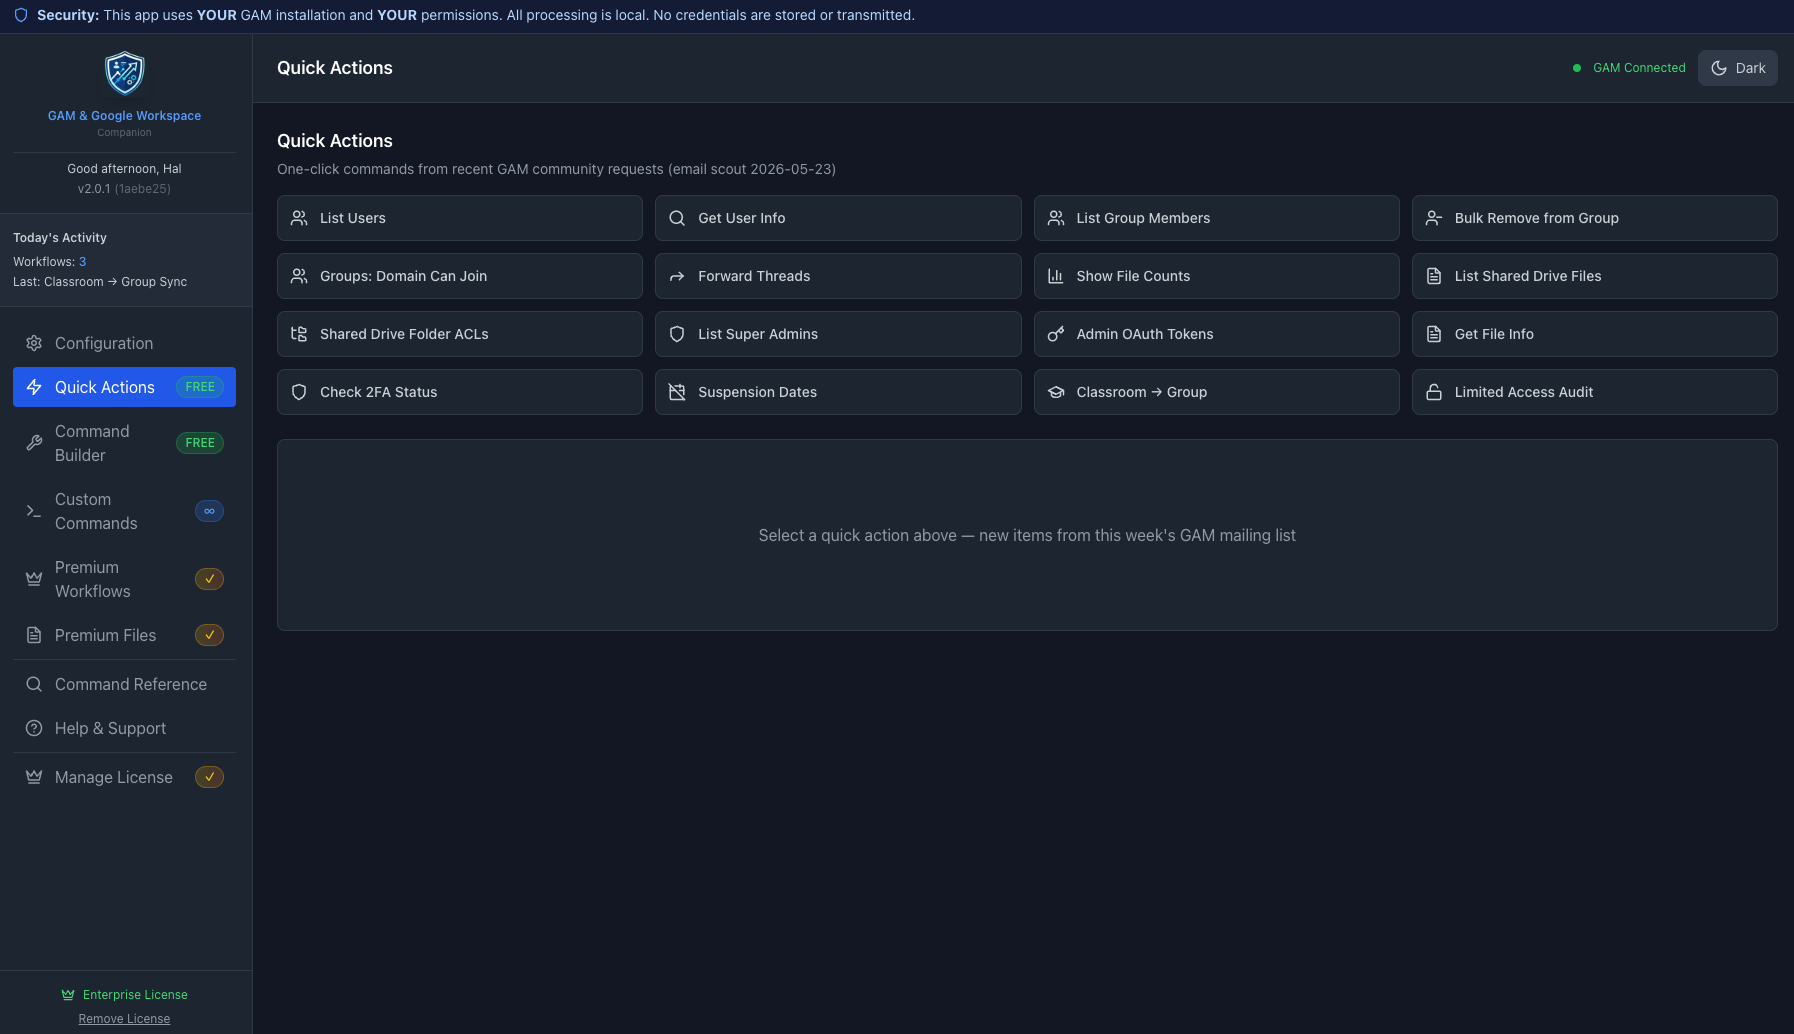Click the workflows count number 3
1794x1034 pixels.
tap(83, 262)
